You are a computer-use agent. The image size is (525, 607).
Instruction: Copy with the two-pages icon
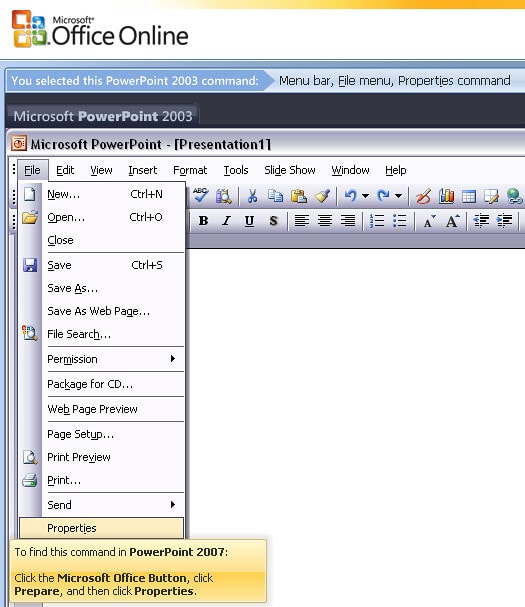(x=275, y=196)
